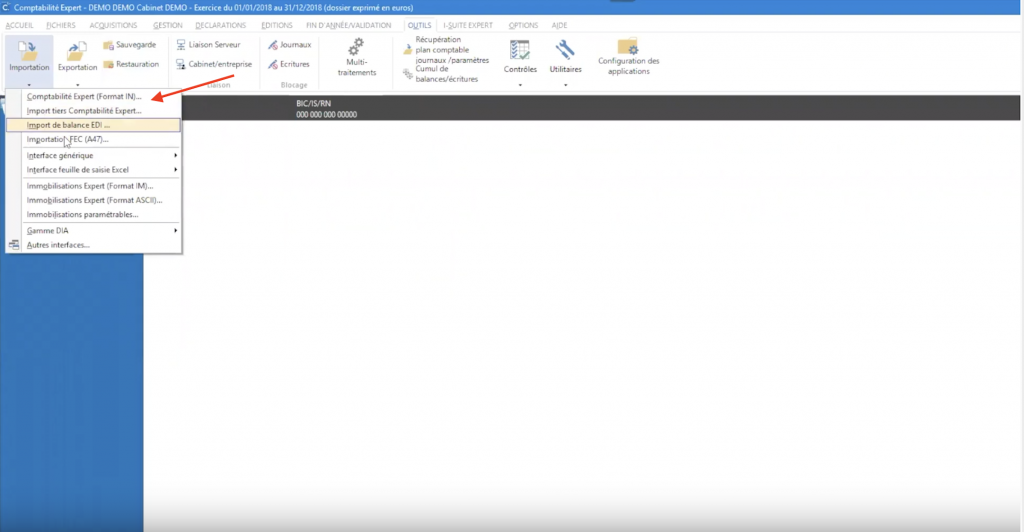Expand the Interface générique submenu arrow

coord(176,155)
